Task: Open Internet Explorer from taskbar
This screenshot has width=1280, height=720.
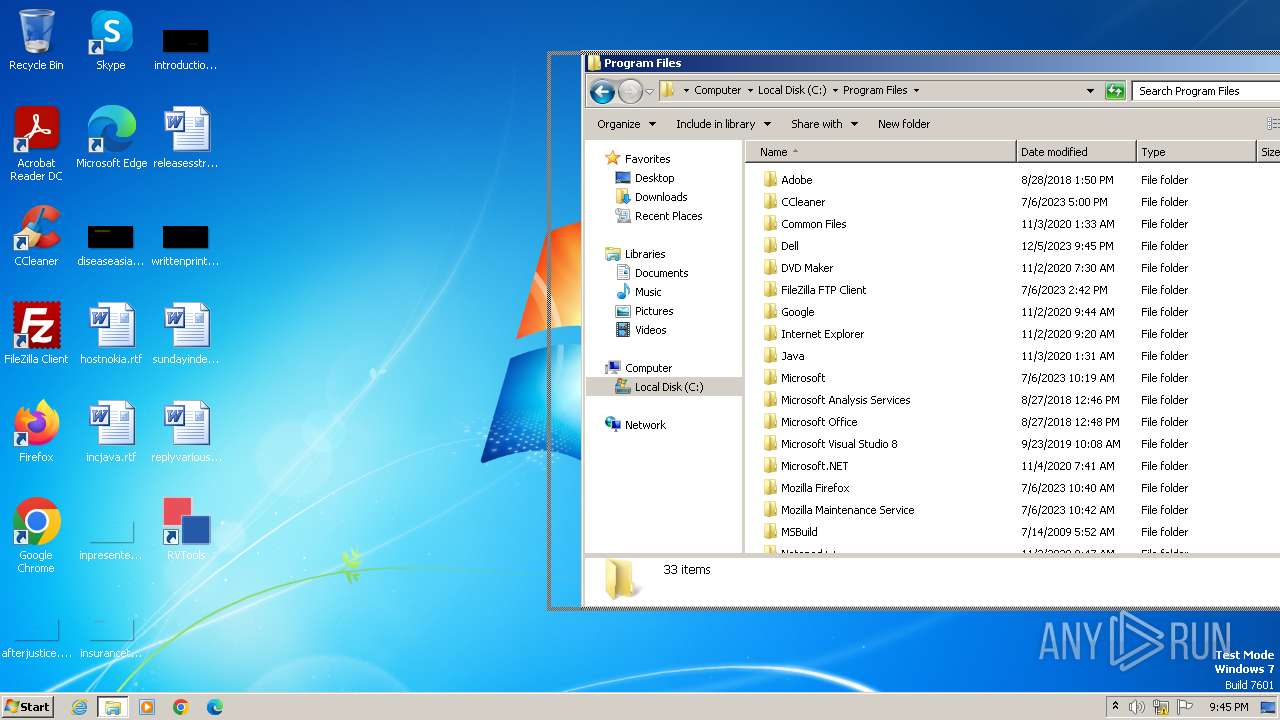Action: point(79,707)
